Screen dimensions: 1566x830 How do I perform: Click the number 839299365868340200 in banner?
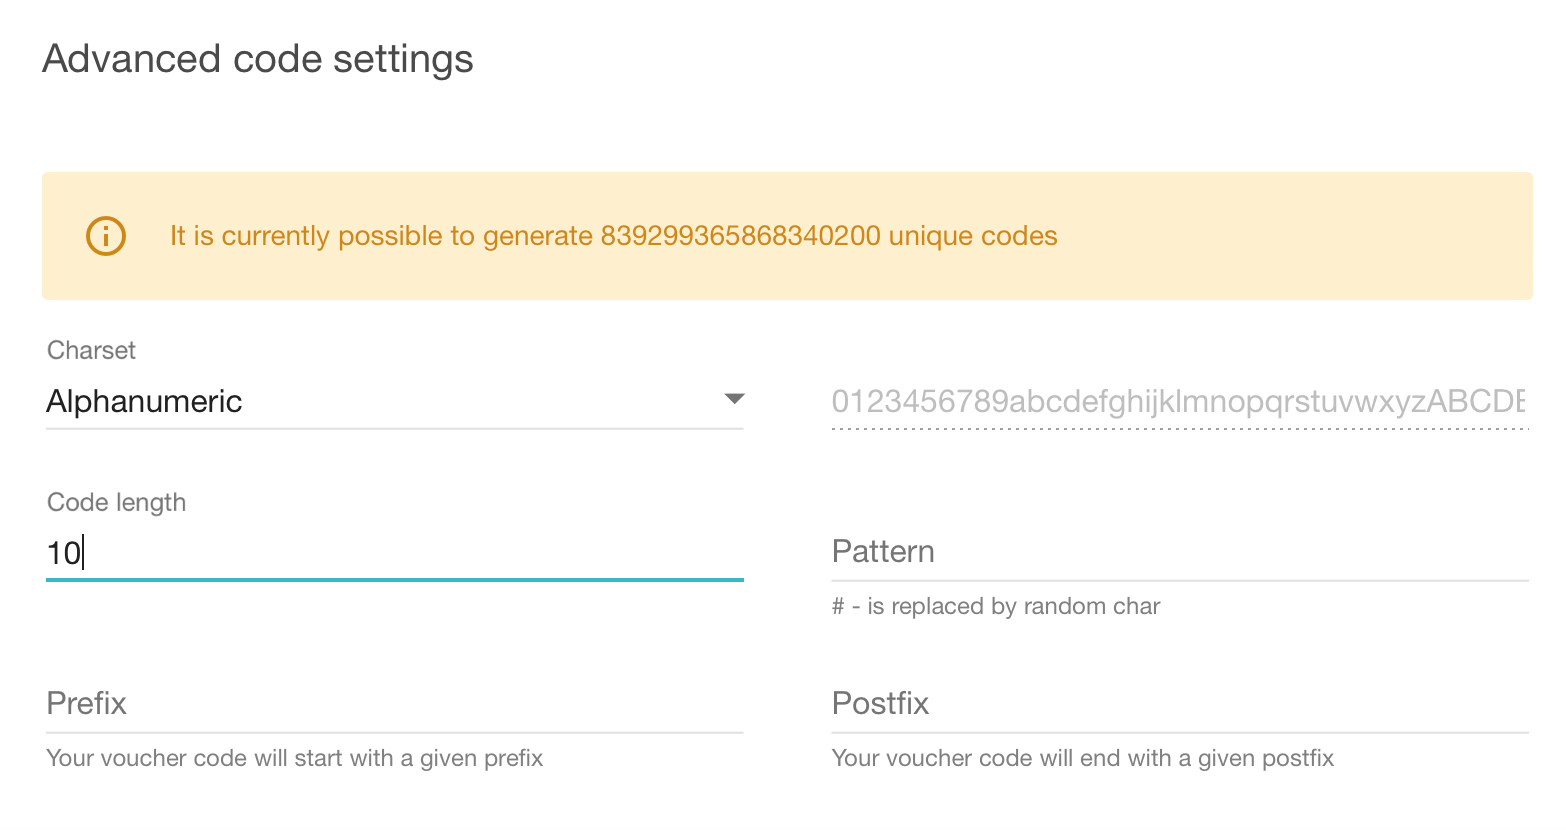pos(740,236)
